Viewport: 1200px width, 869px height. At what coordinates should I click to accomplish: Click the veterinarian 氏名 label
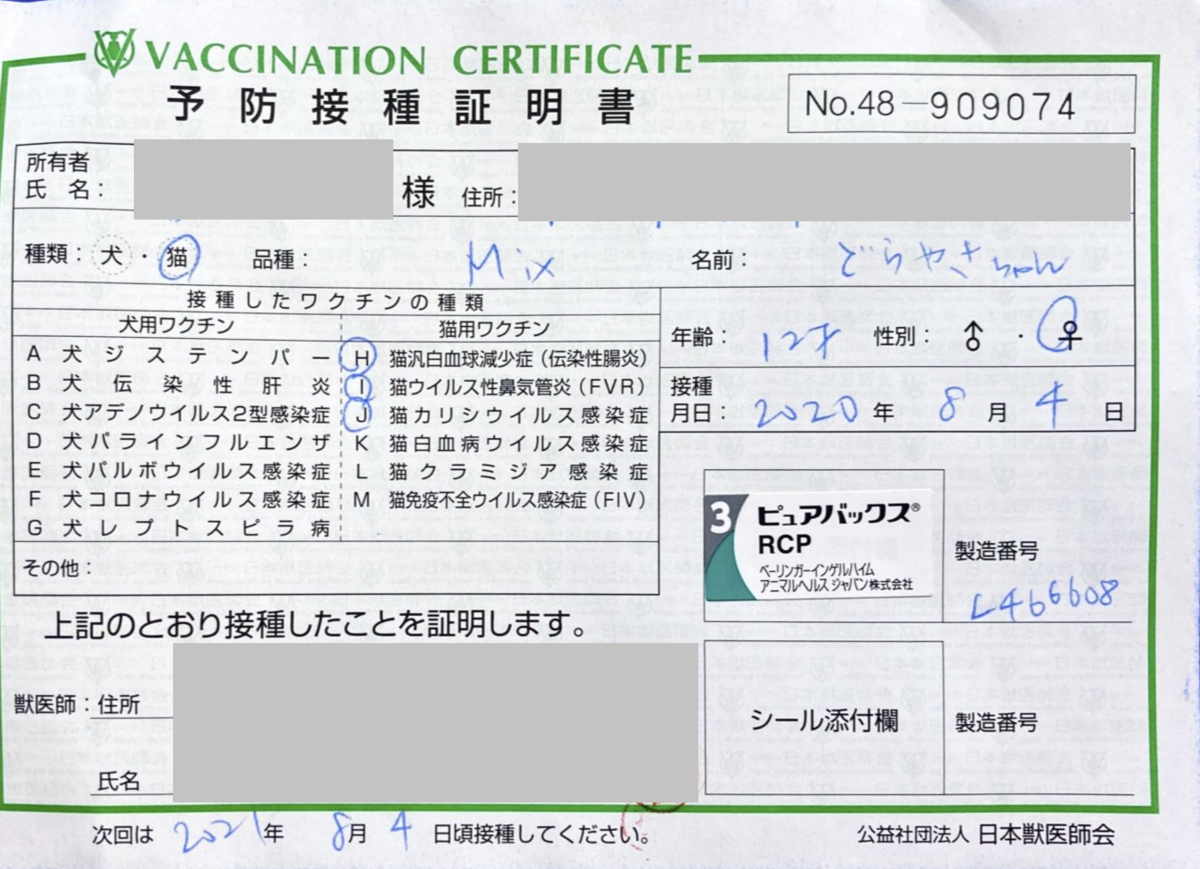click(x=119, y=782)
